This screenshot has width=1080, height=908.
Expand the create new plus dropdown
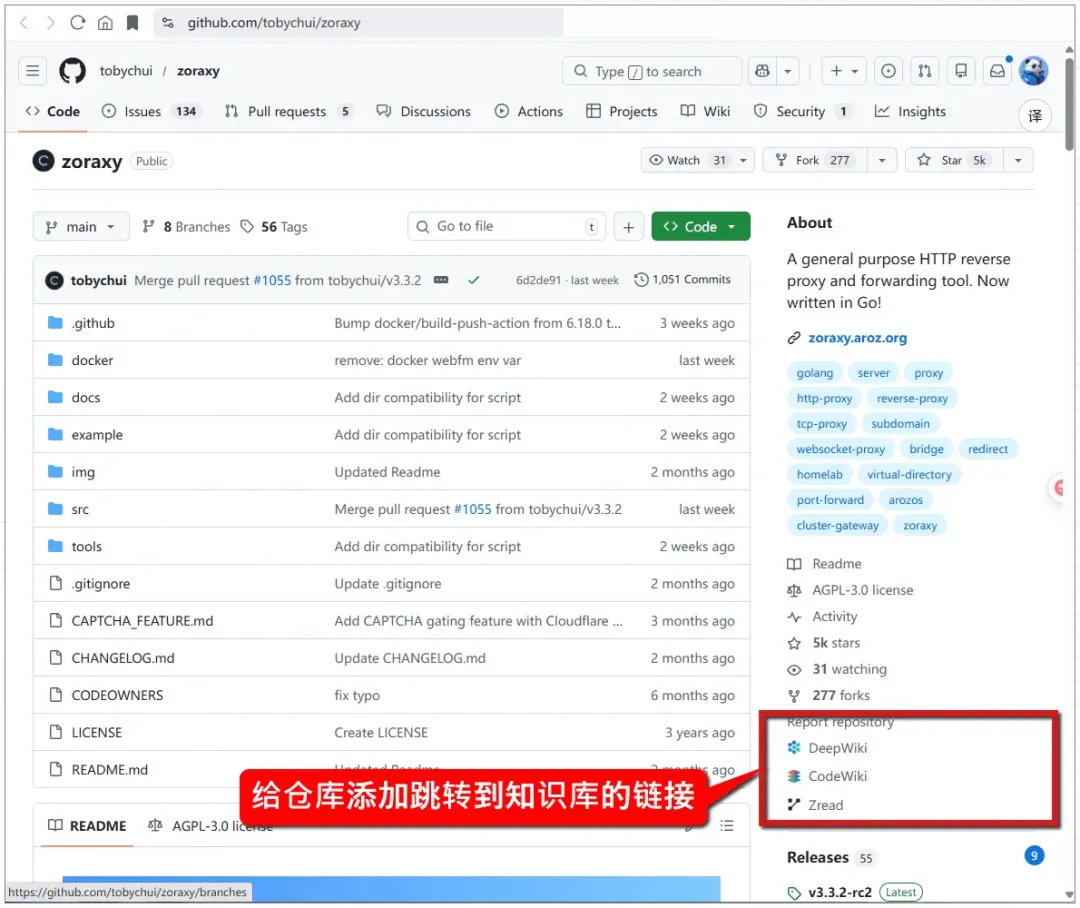844,71
